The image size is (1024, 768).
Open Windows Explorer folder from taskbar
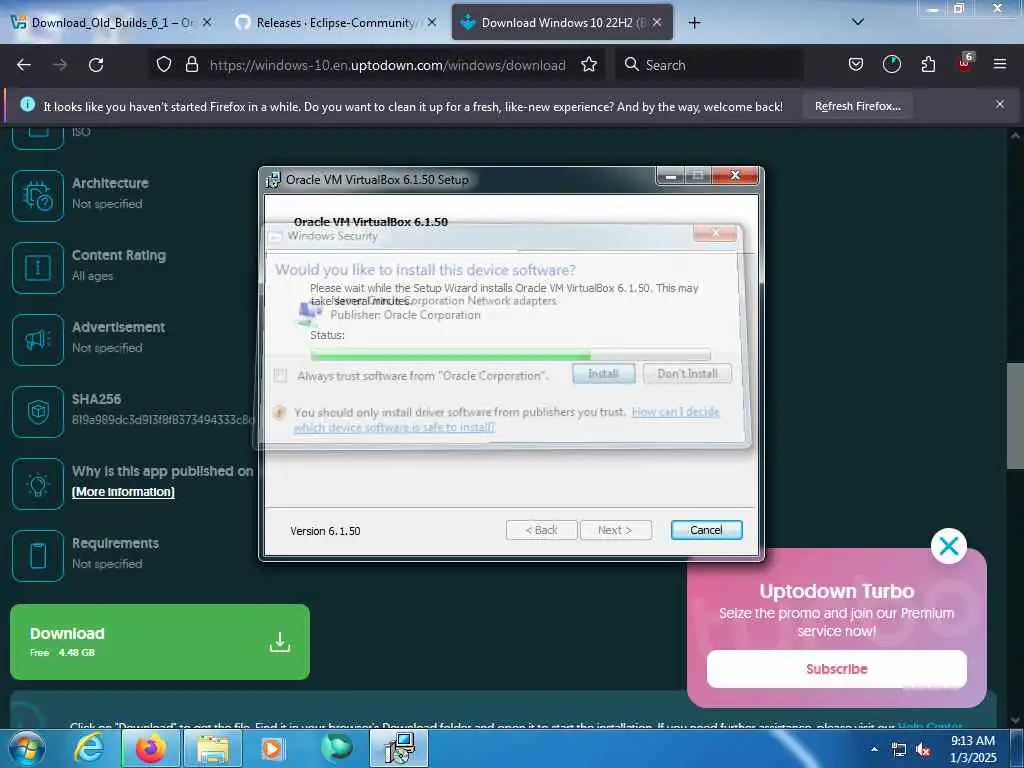click(x=213, y=749)
